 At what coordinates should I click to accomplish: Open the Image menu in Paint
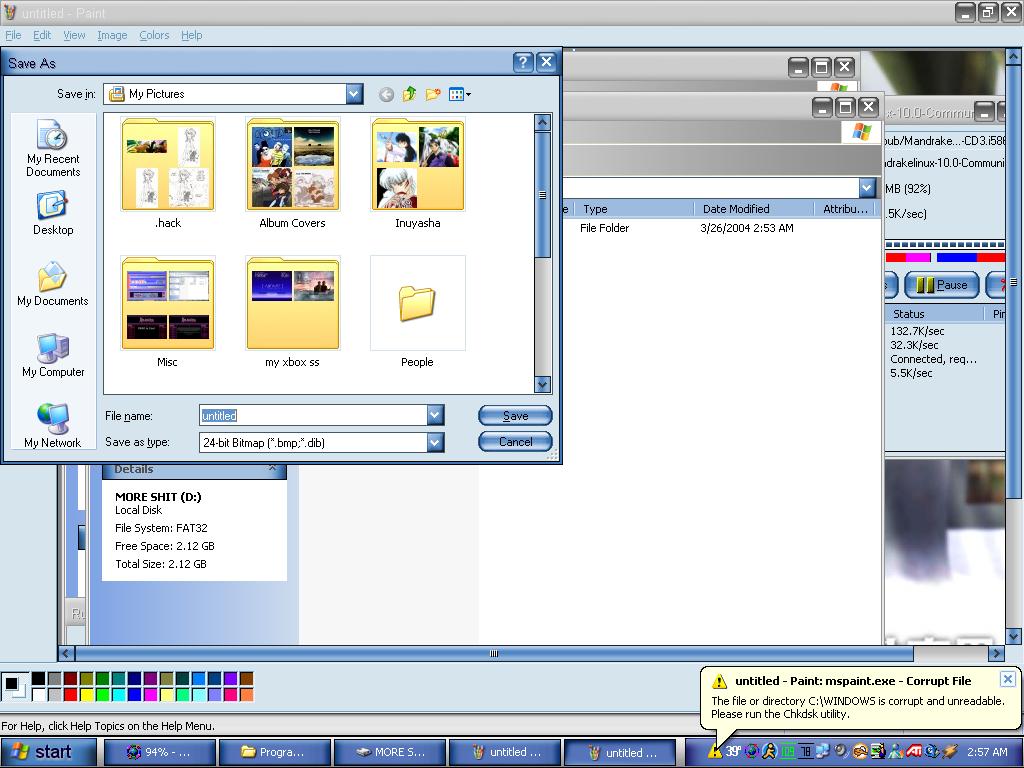(x=112, y=35)
